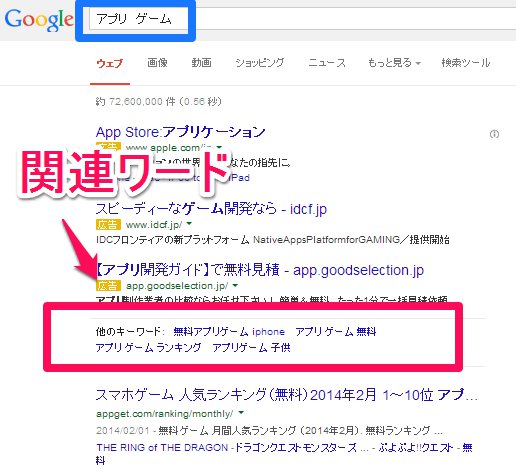Click the ad info icon at right

pos(494,134)
